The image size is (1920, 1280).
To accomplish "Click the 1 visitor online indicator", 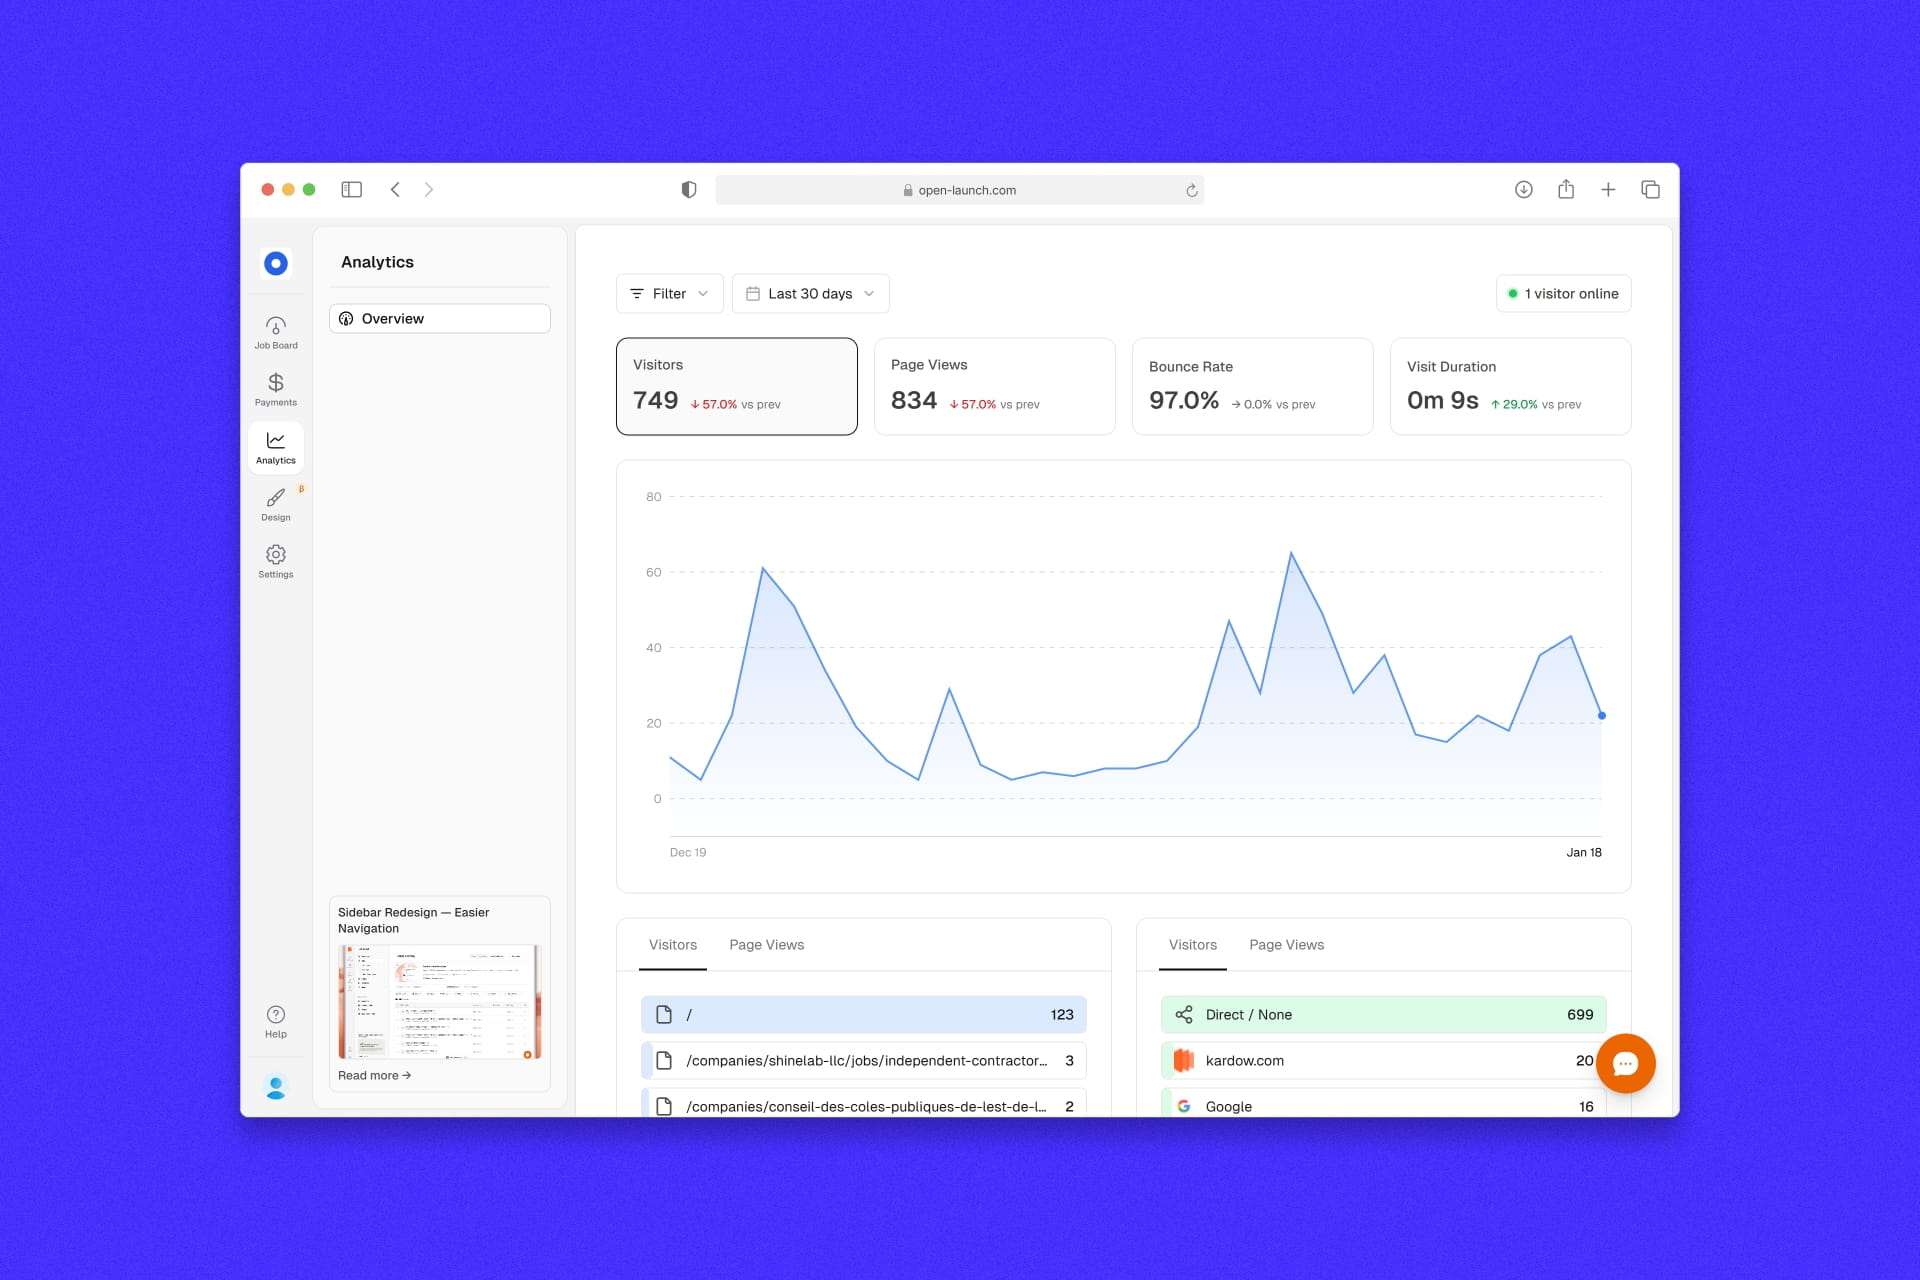I will [x=1563, y=294].
